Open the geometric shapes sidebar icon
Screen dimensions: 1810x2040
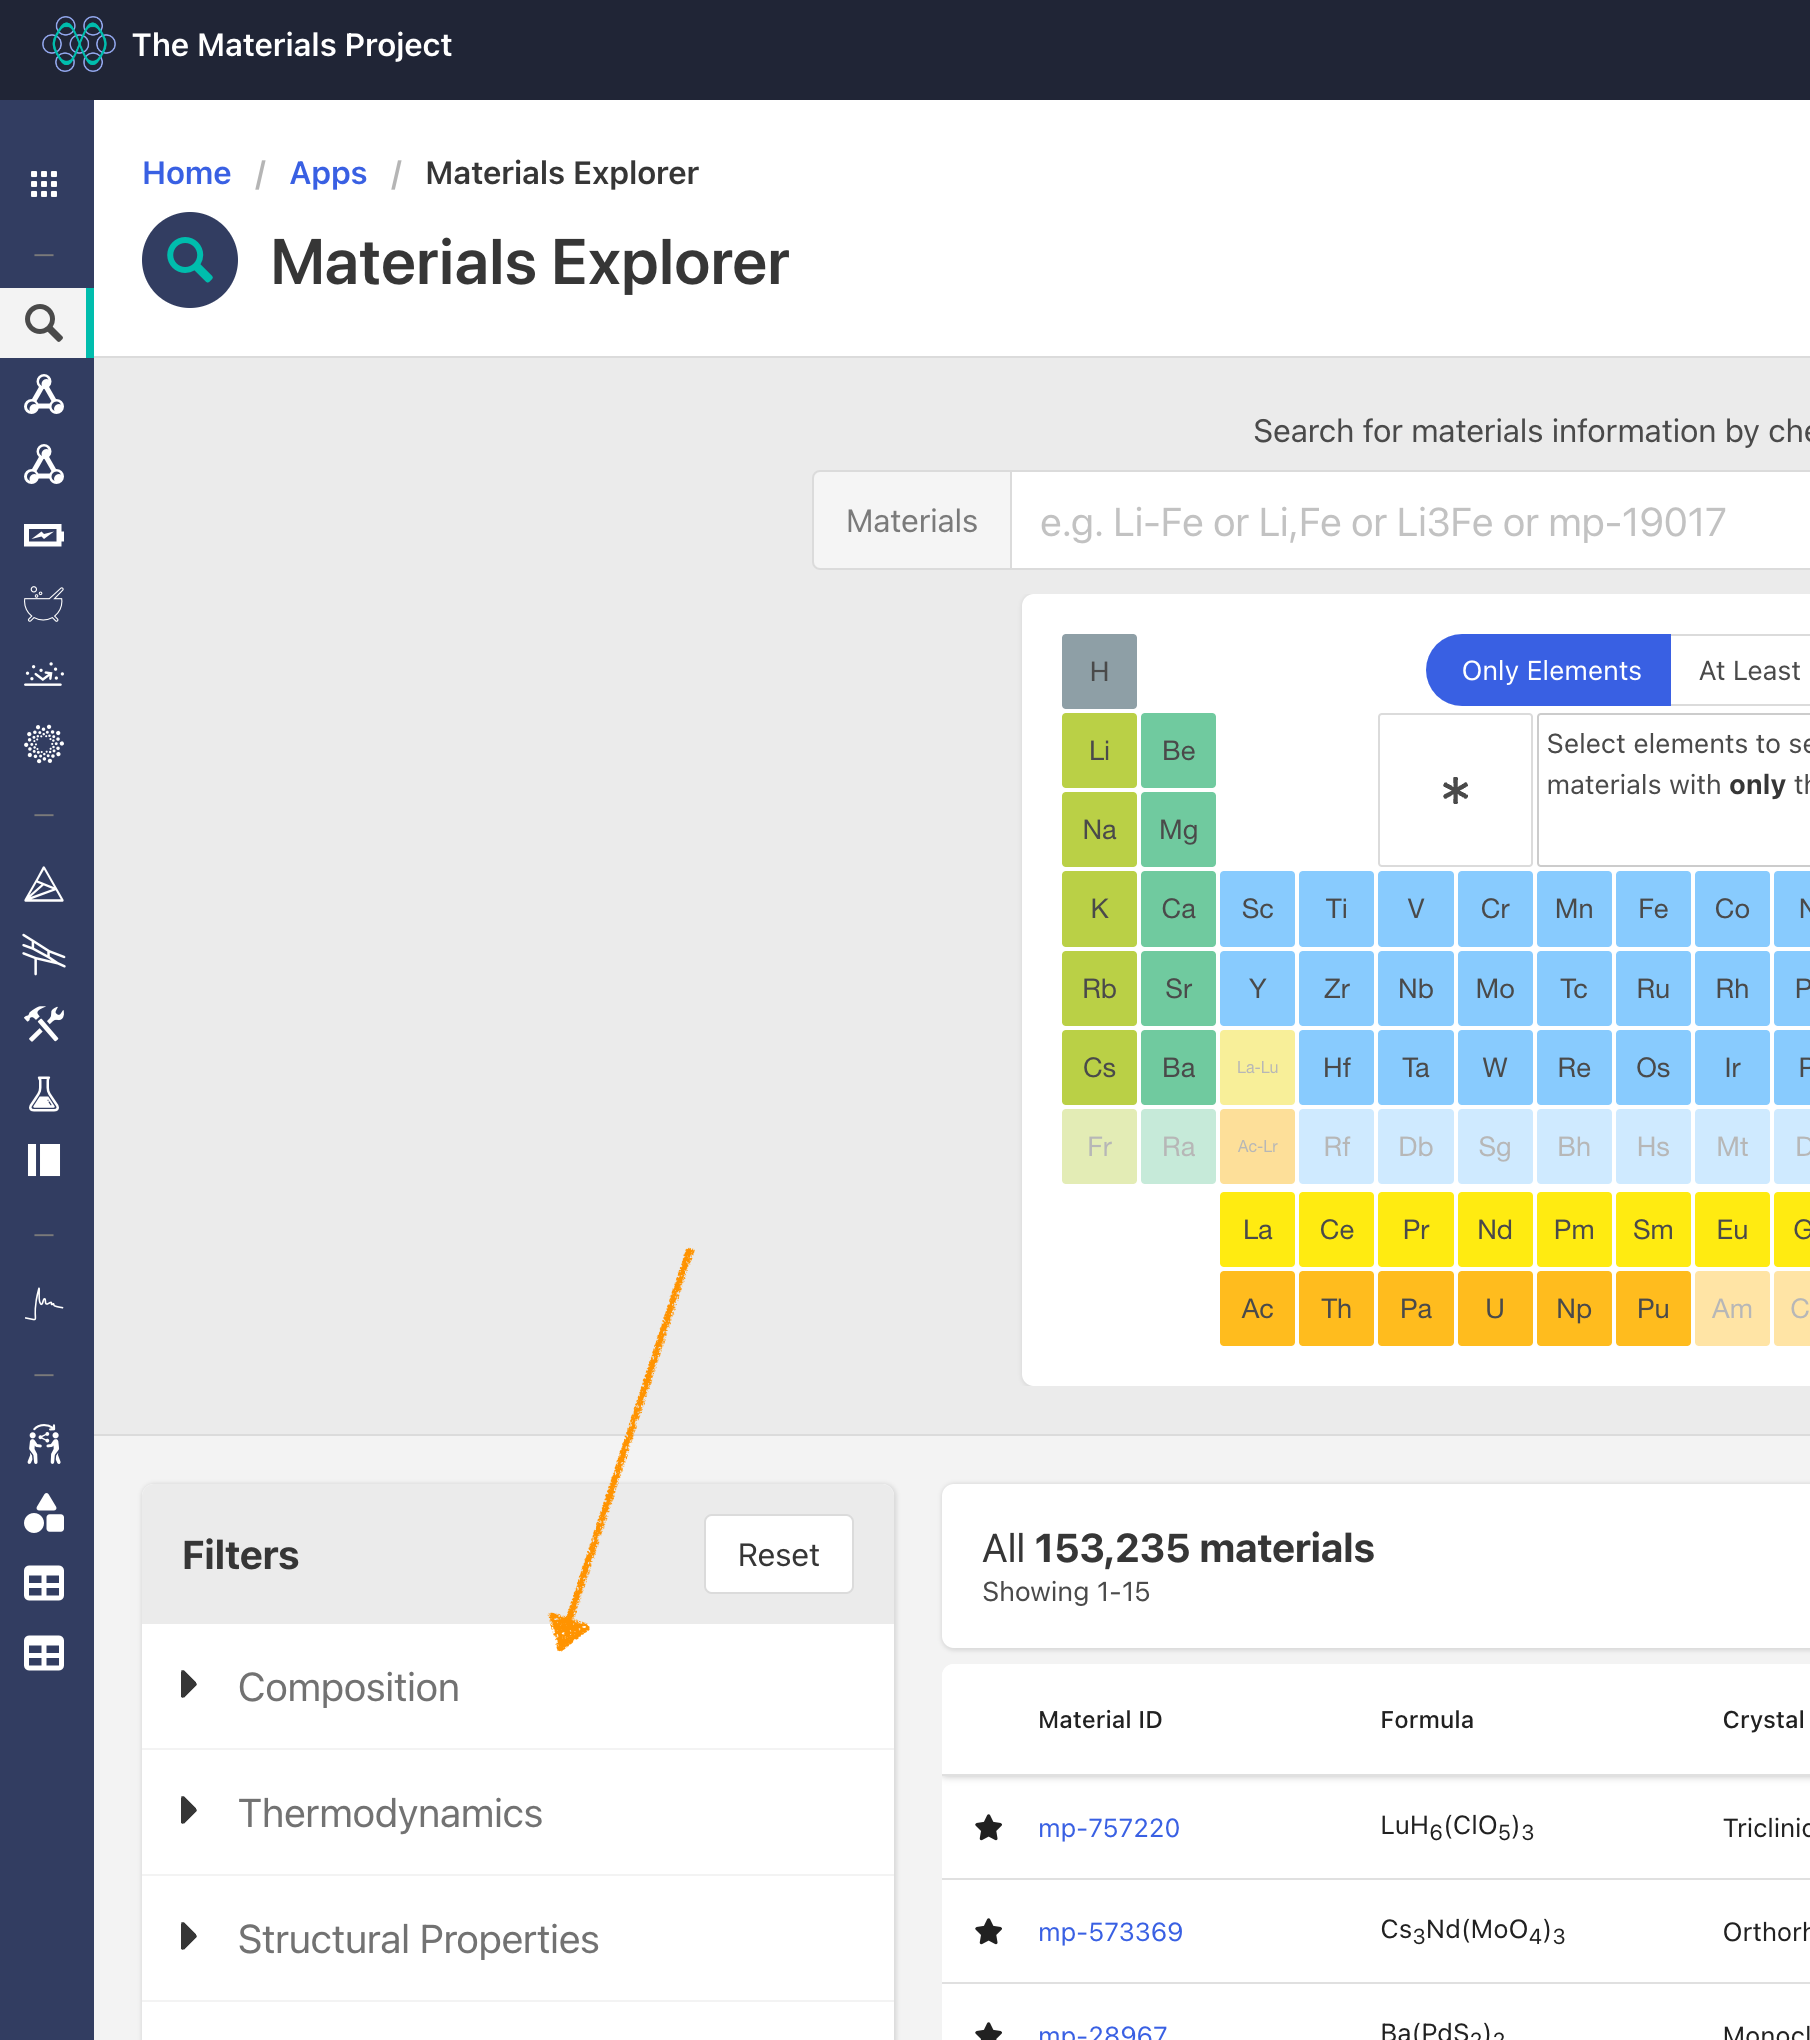[44, 1514]
